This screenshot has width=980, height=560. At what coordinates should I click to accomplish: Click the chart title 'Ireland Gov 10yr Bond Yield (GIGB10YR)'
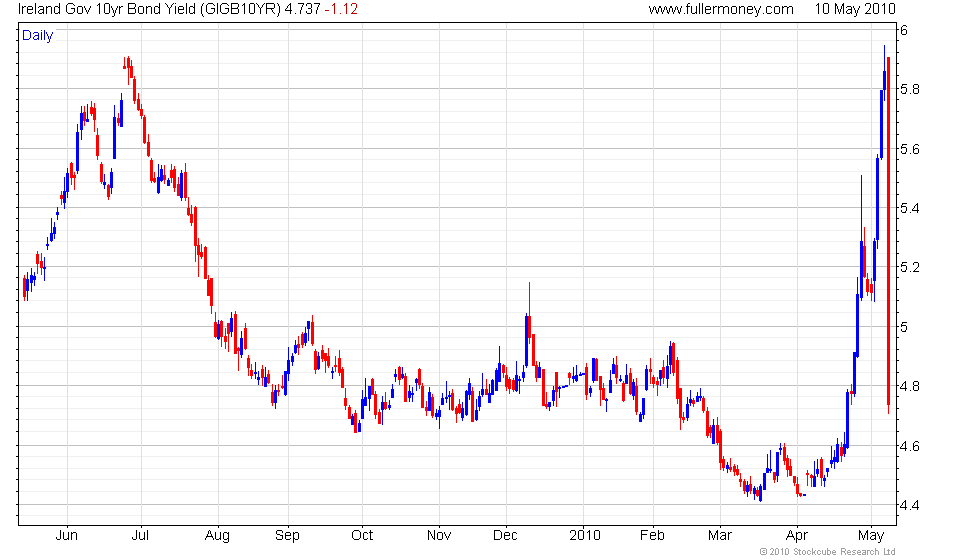pyautogui.click(x=149, y=9)
